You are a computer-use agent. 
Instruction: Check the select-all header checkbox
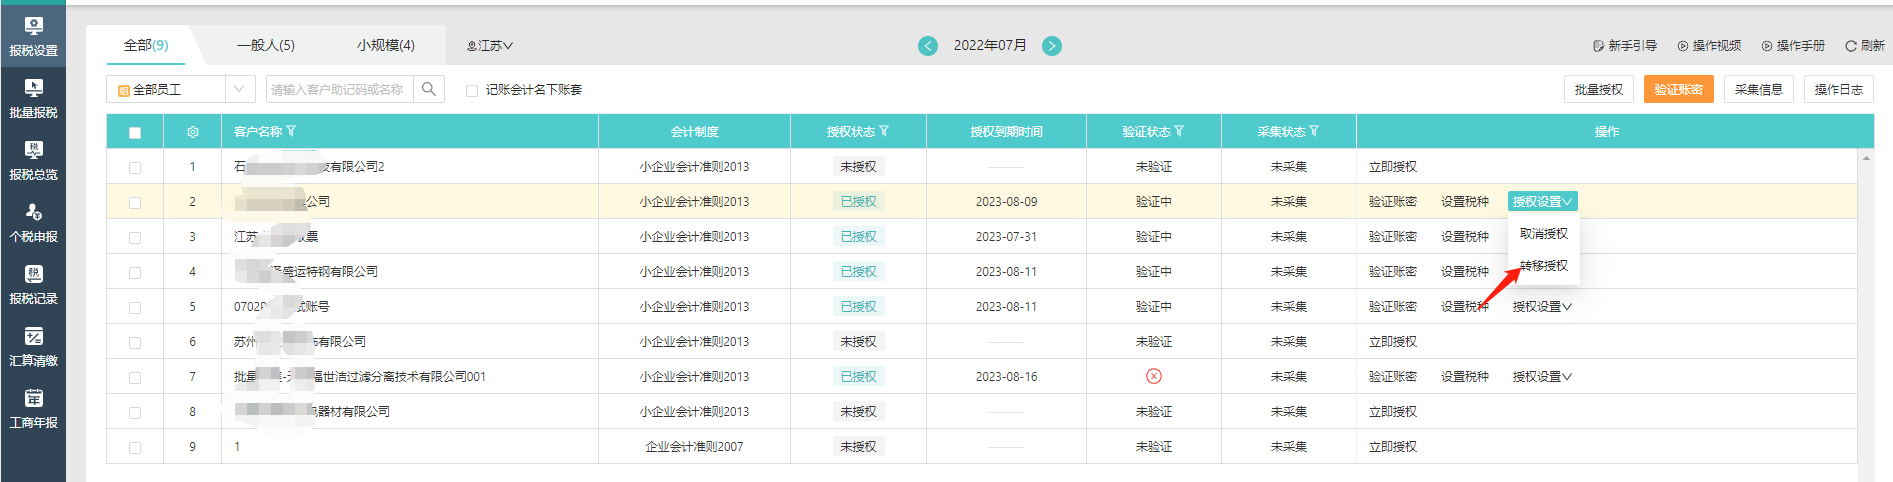[x=135, y=132]
